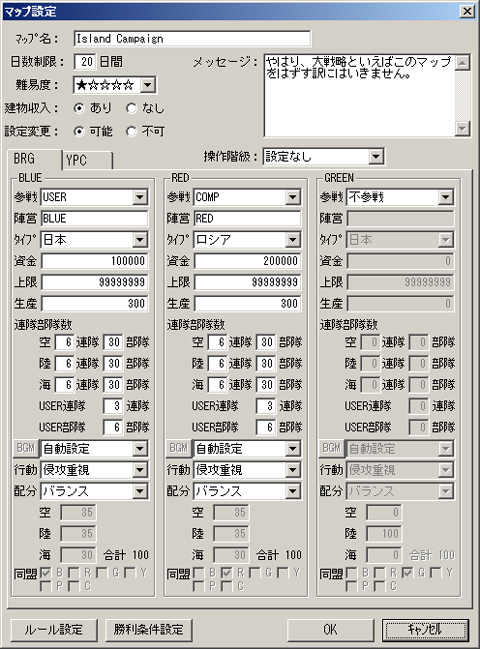The width and height of the screenshot is (480, 649).
Task: Select the BRG tab
Action: pos(35,159)
